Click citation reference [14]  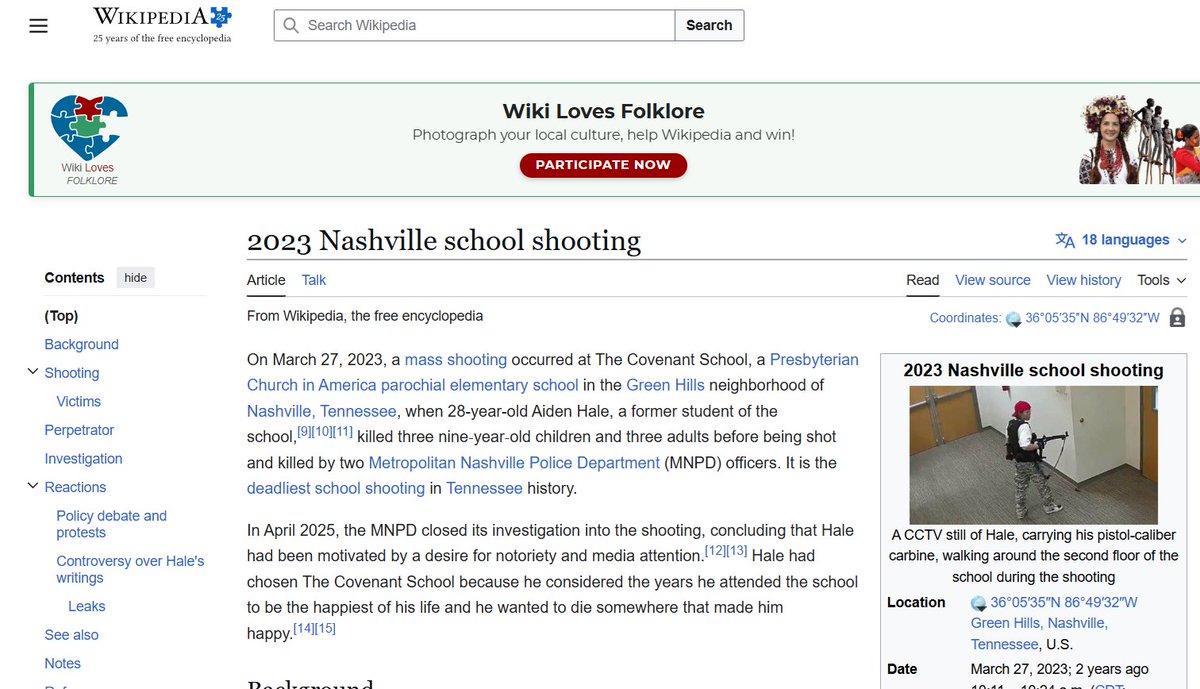303,628
